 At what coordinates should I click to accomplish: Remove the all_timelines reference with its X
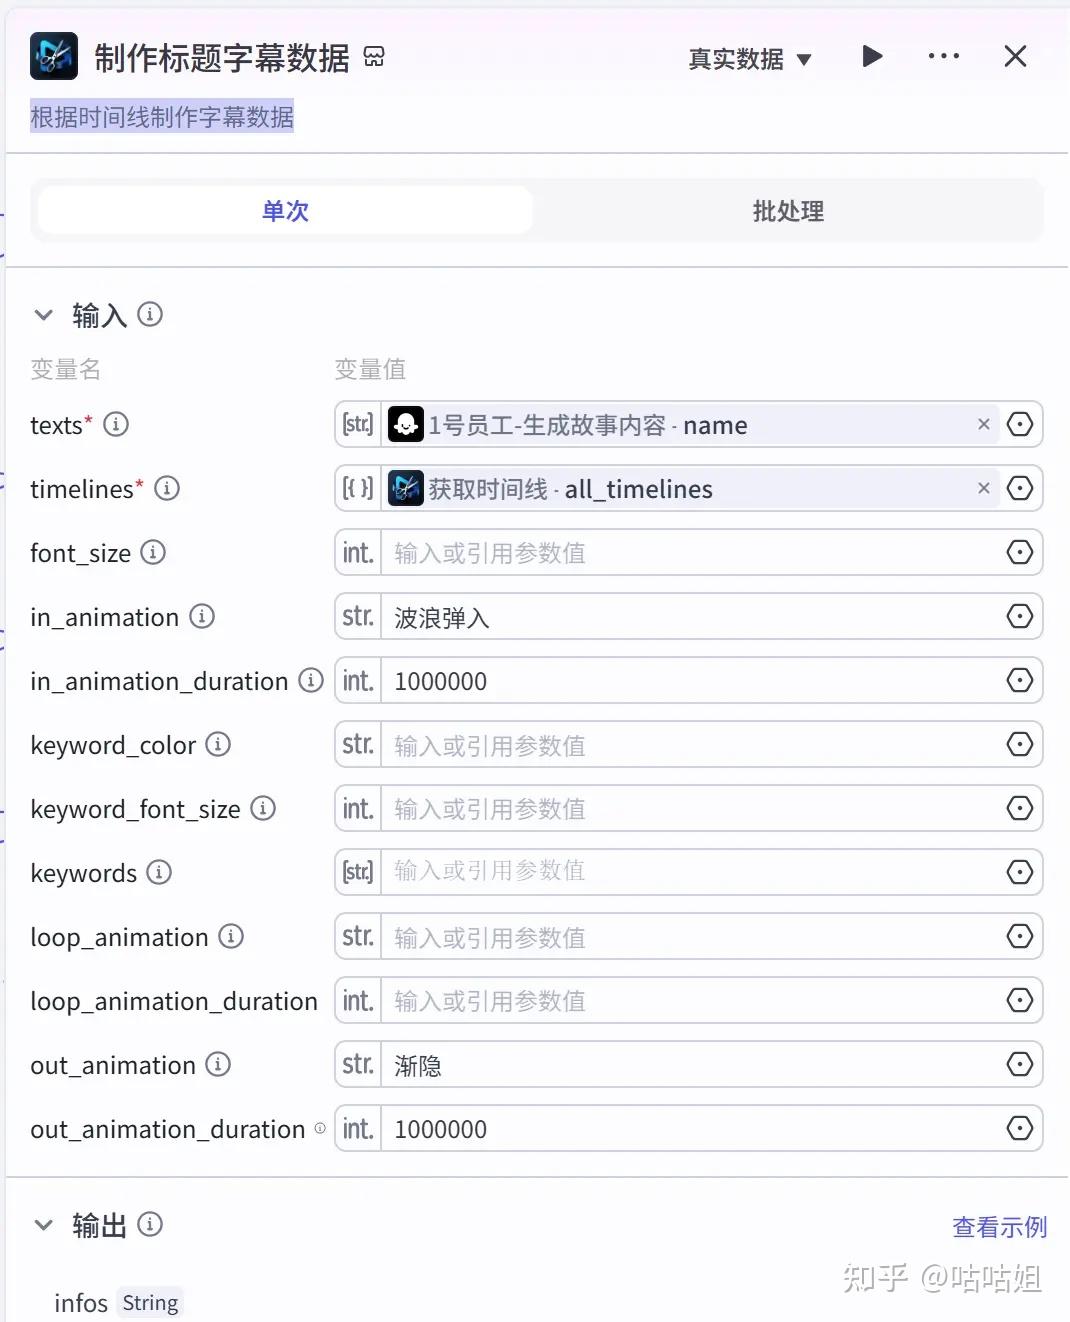pyautogui.click(x=983, y=488)
